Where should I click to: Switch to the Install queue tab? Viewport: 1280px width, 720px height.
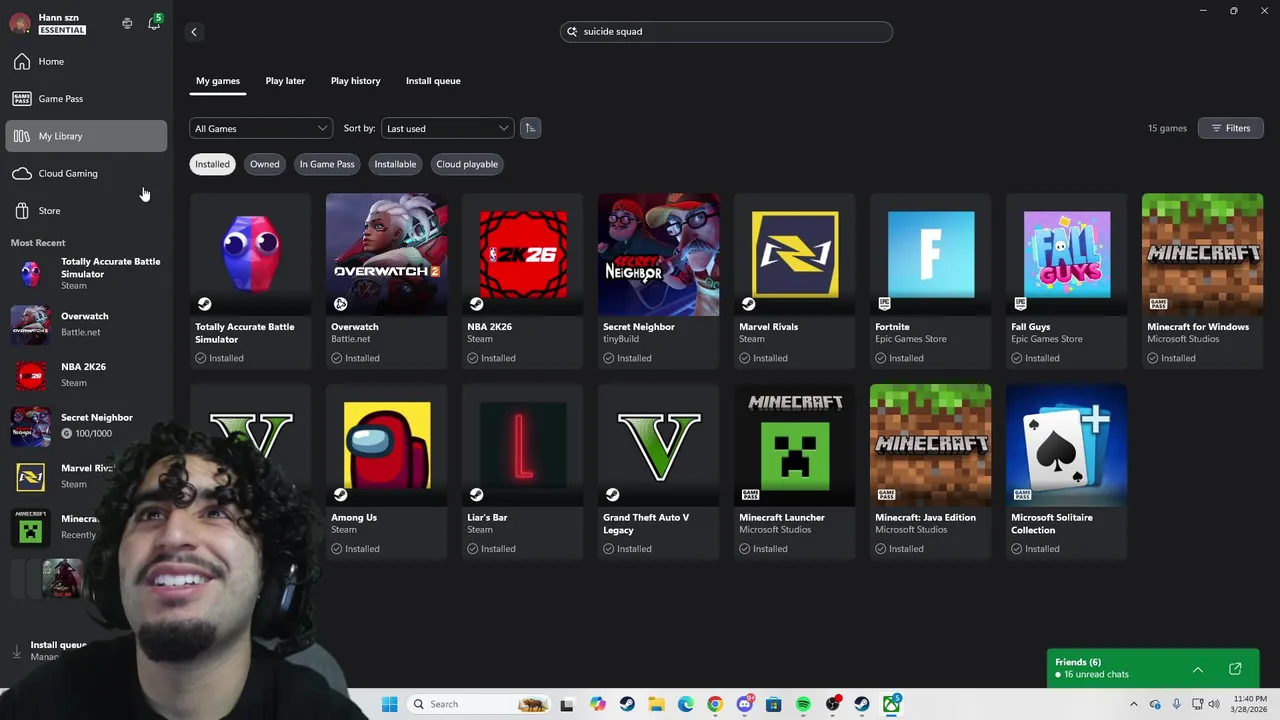[433, 81]
